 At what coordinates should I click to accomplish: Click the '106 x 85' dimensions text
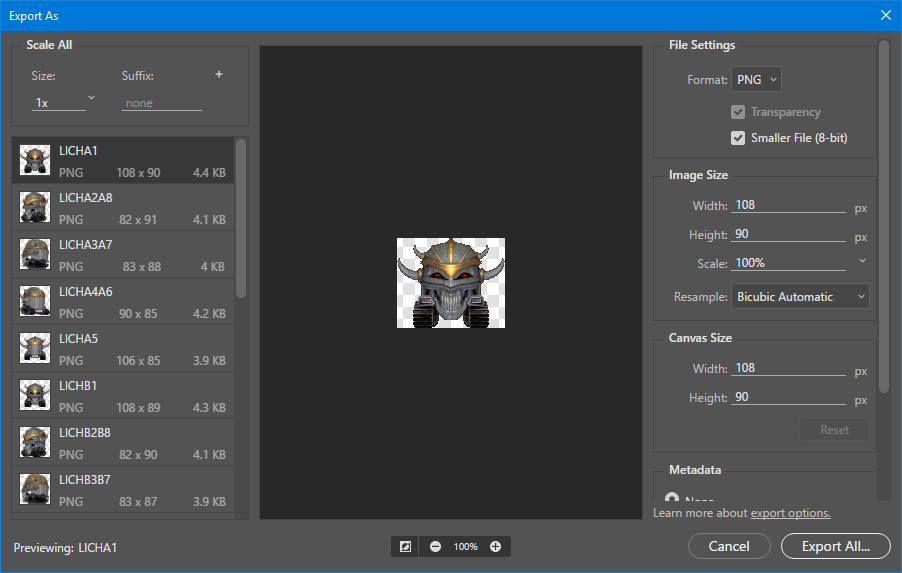point(138,361)
